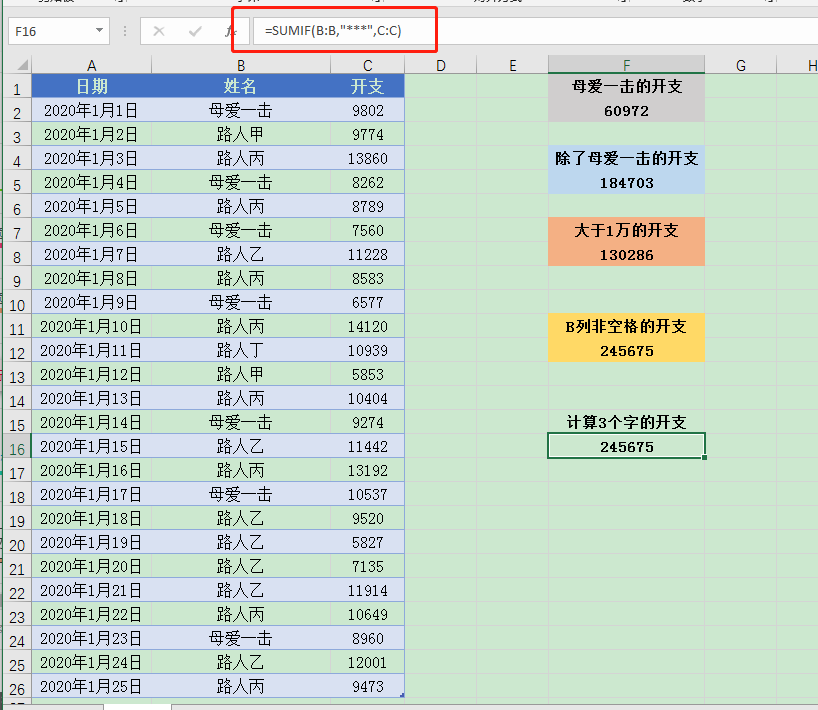Viewport: 818px width, 710px height.
Task: Select column F header
Action: coord(627,65)
